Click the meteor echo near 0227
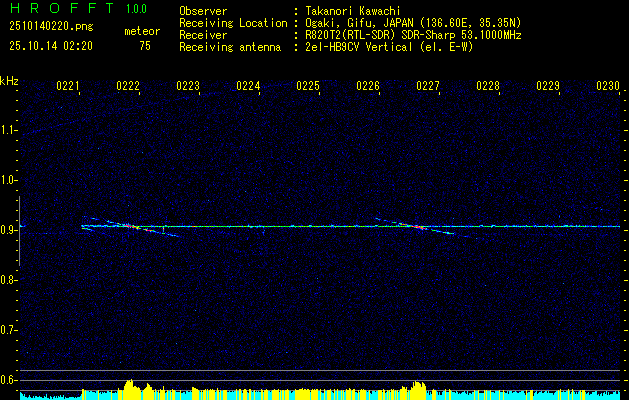This screenshot has width=629, height=400. [416, 226]
